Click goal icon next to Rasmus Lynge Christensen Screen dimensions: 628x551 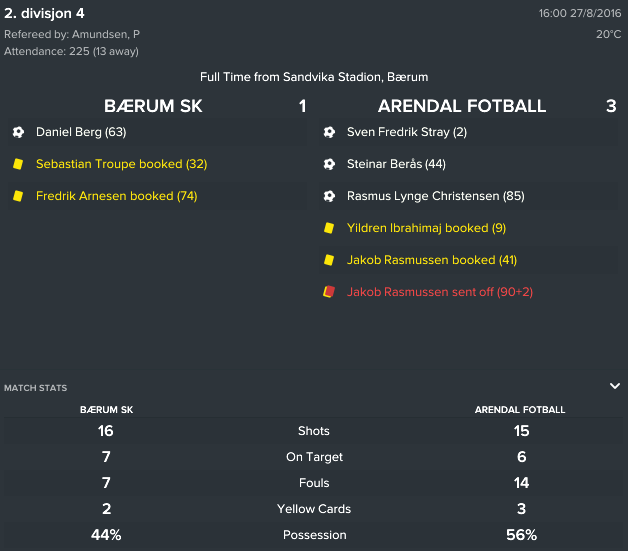tap(329, 196)
